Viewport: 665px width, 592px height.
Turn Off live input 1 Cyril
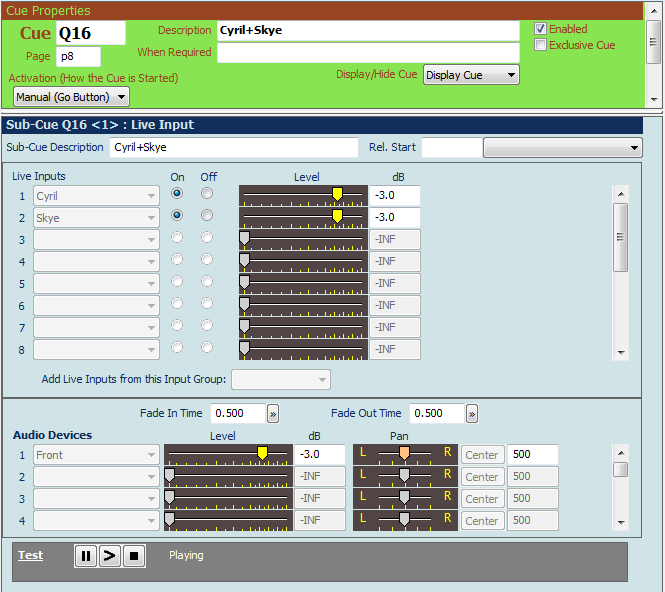pyautogui.click(x=207, y=193)
